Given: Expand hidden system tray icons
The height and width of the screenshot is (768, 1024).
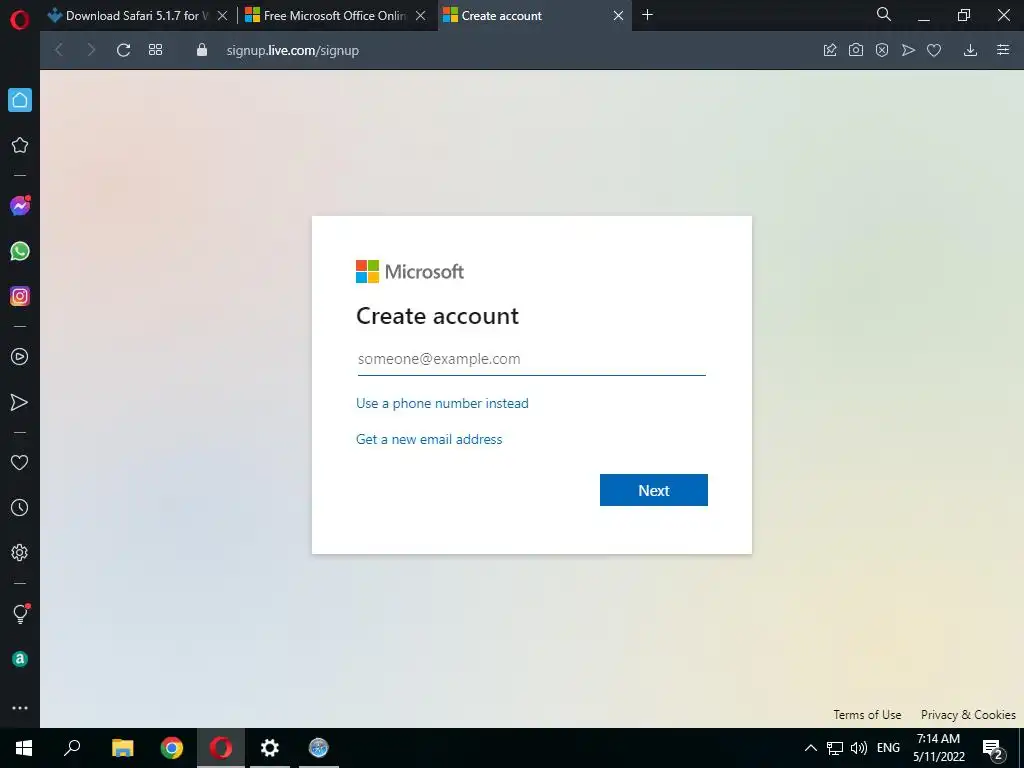Looking at the screenshot, I should coord(810,748).
